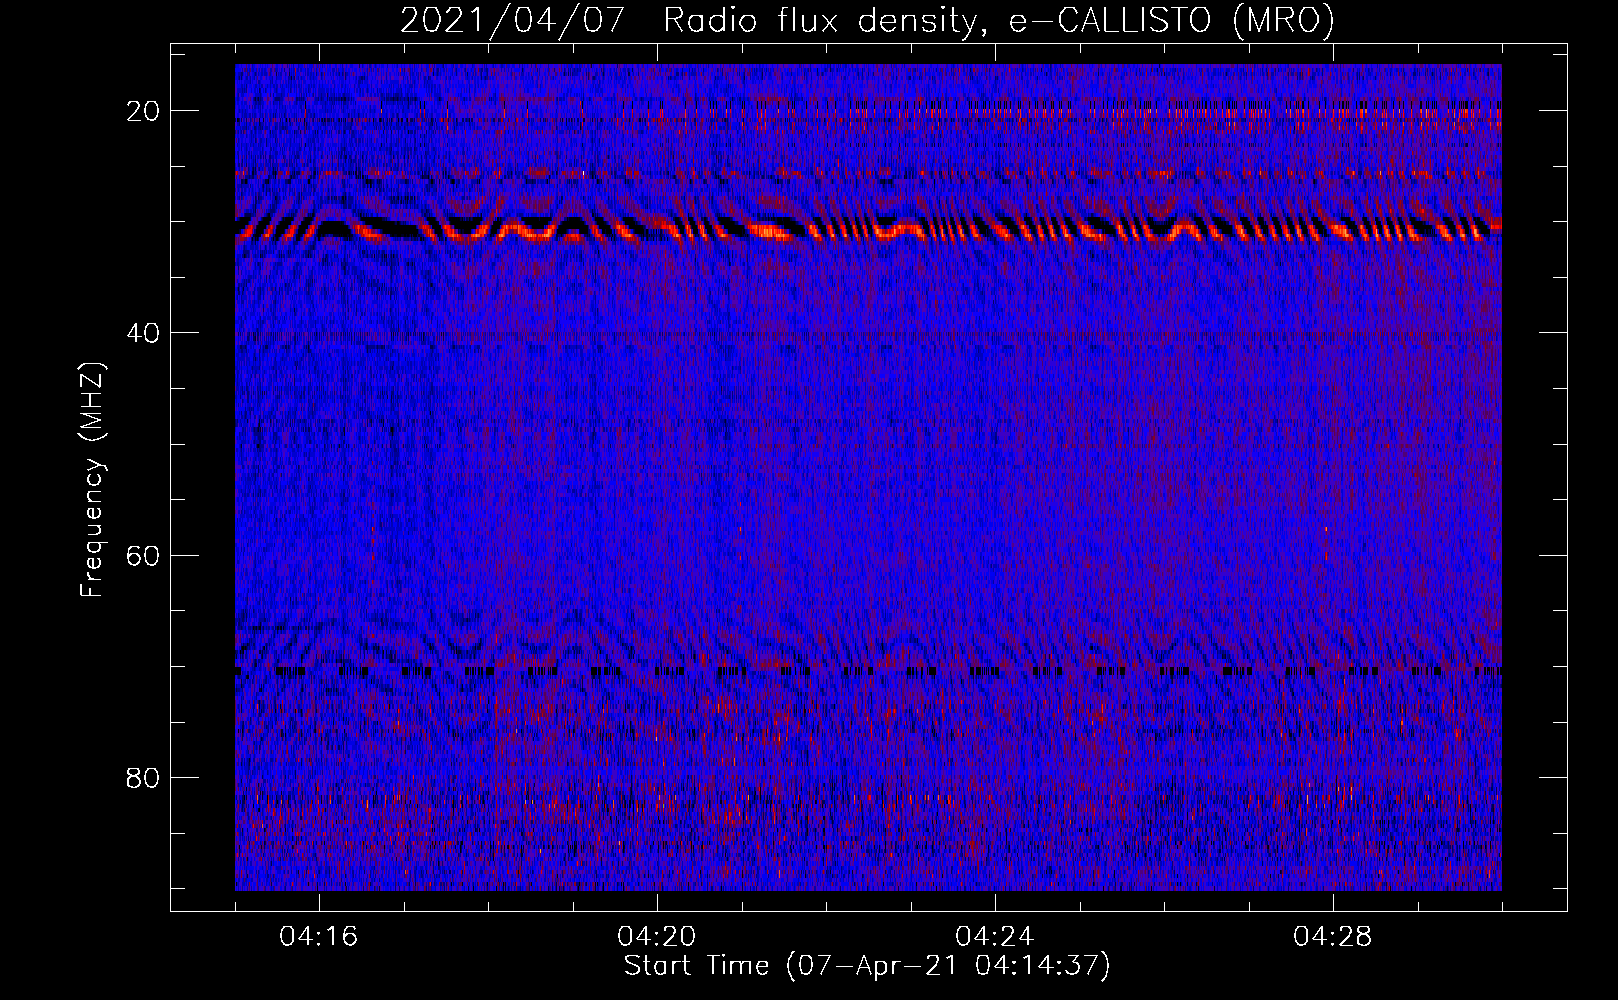Click the "04:20" time tick label
This screenshot has height=1000, width=1618.
(x=656, y=937)
